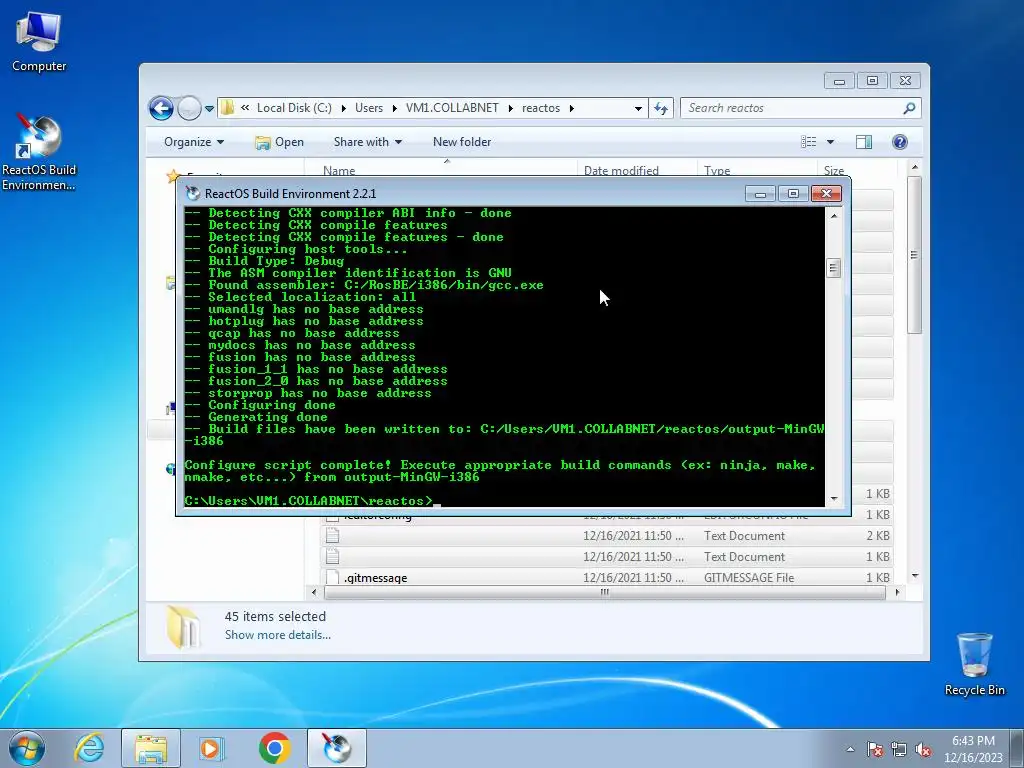Open the address bar history dropdown
The width and height of the screenshot is (1024, 768).
coord(638,108)
